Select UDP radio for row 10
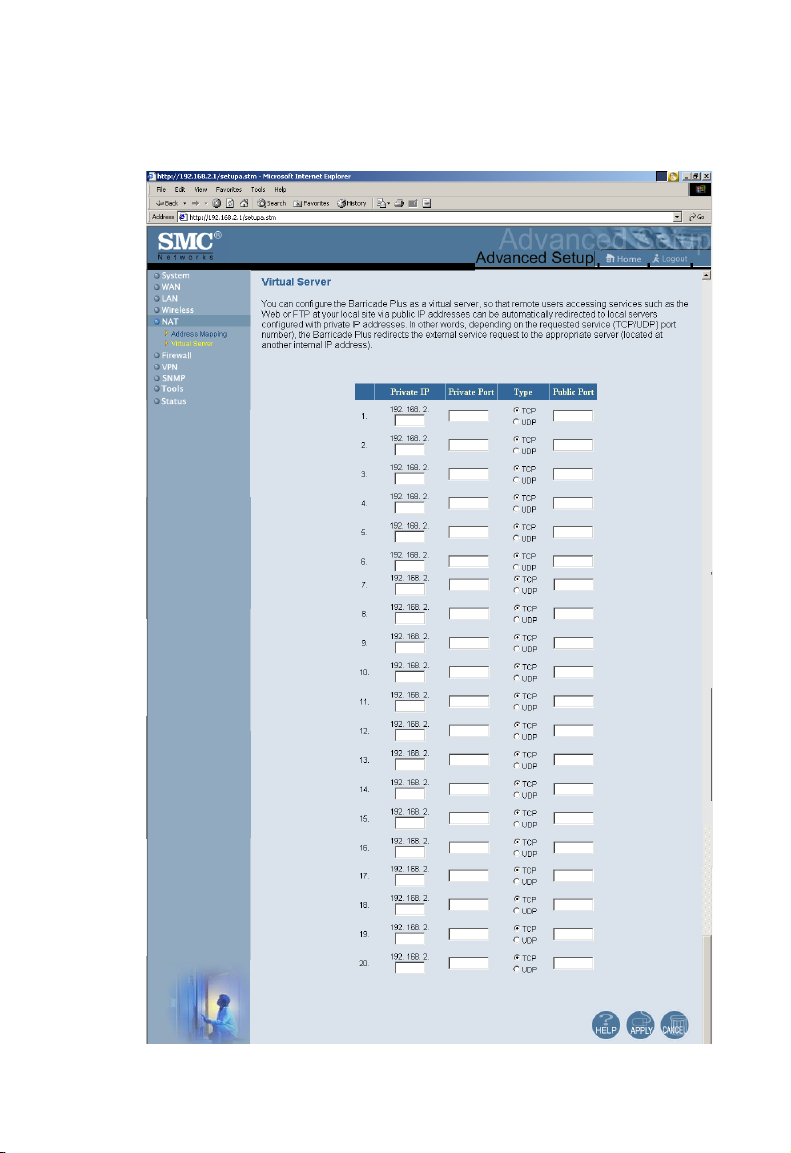 tap(516, 678)
